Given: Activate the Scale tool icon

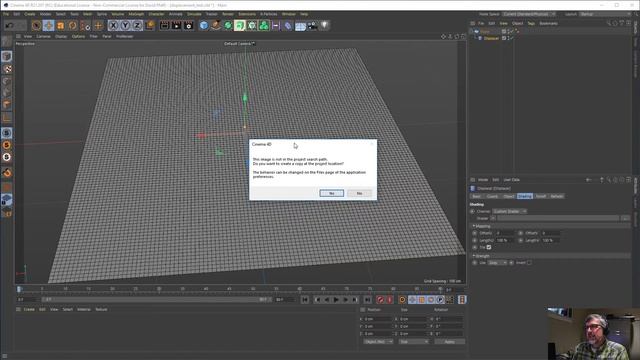Looking at the screenshot, I should pyautogui.click(x=60, y=26).
